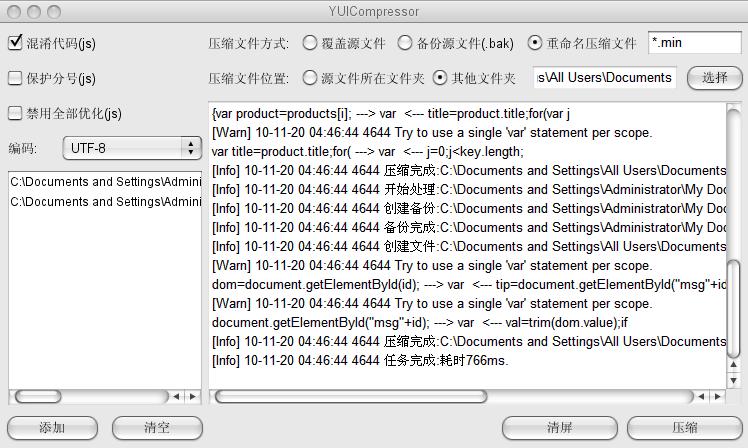The image size is (748, 448).
Task: Click the 清屏 button to clear log
Action: pyautogui.click(x=560, y=427)
